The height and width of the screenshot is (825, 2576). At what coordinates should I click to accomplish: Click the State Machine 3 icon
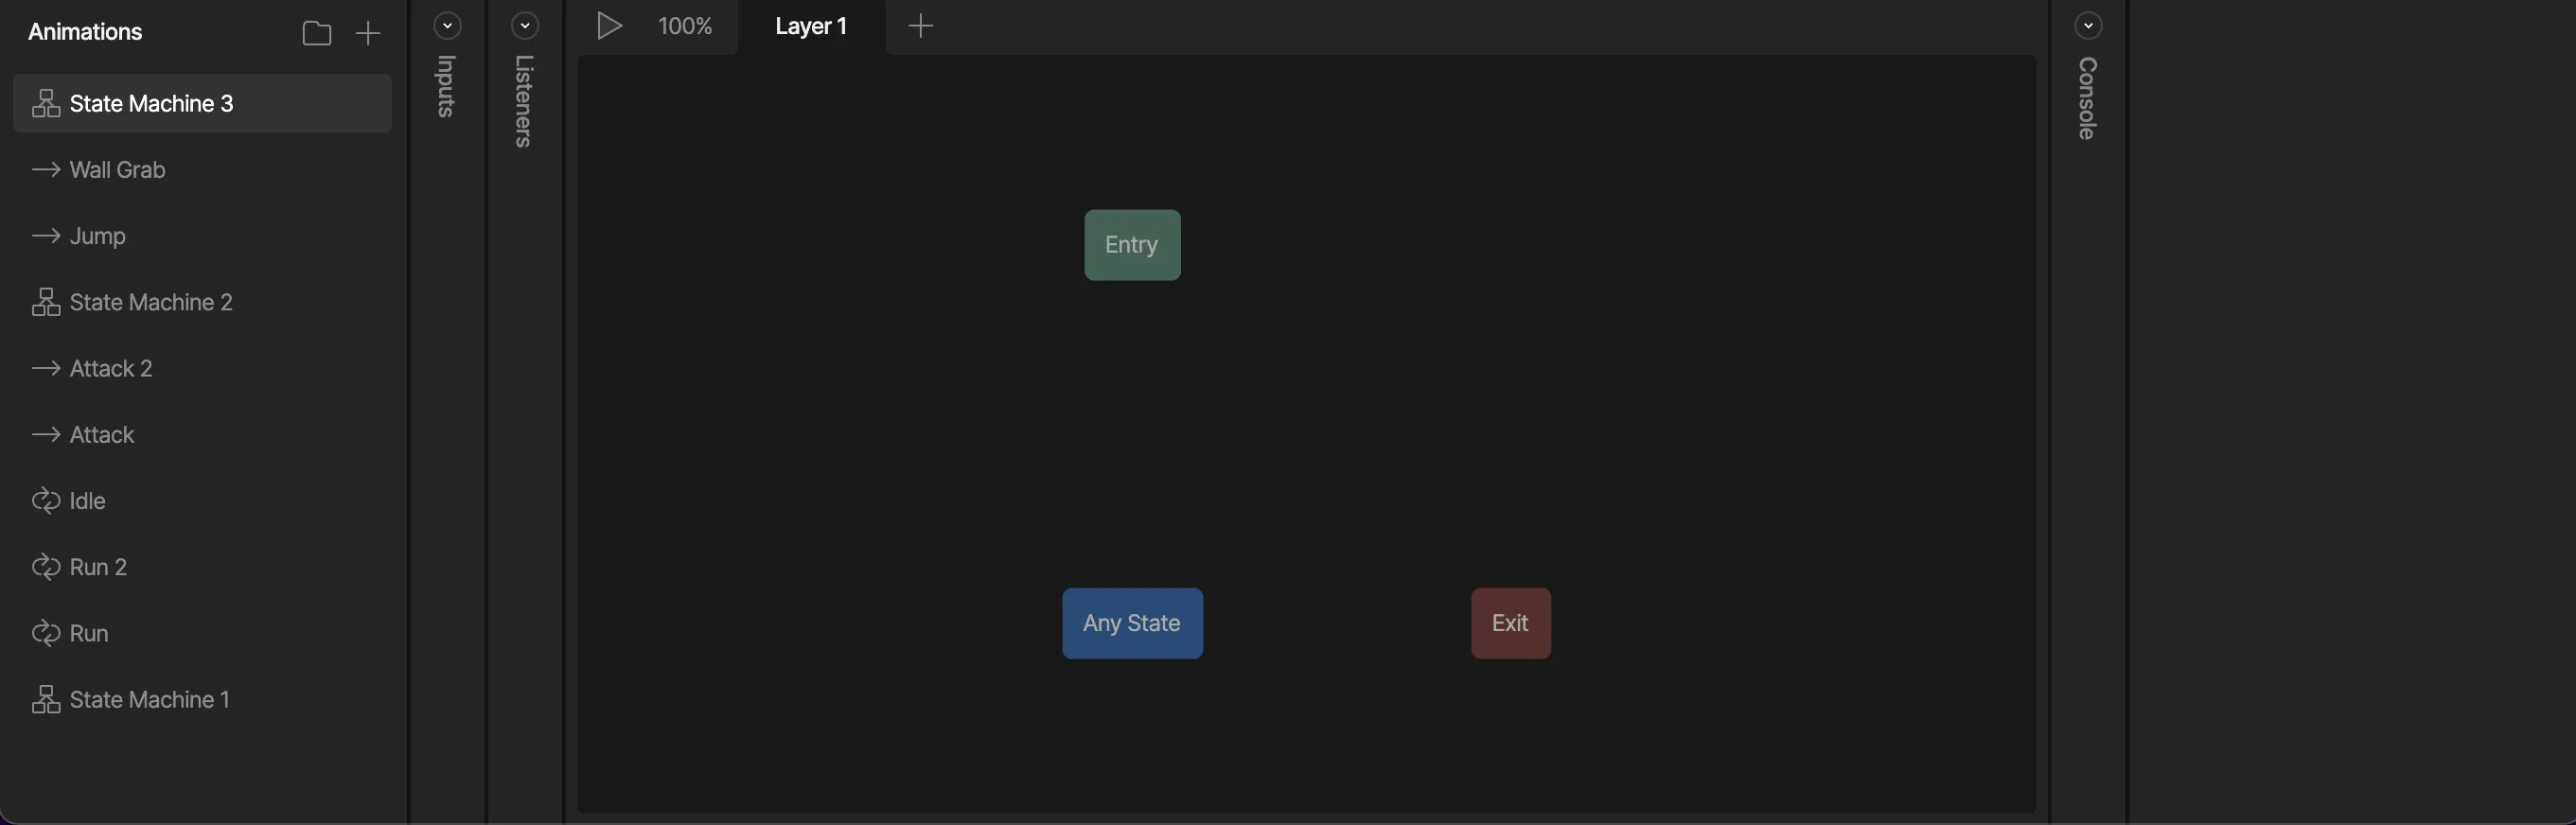click(46, 103)
